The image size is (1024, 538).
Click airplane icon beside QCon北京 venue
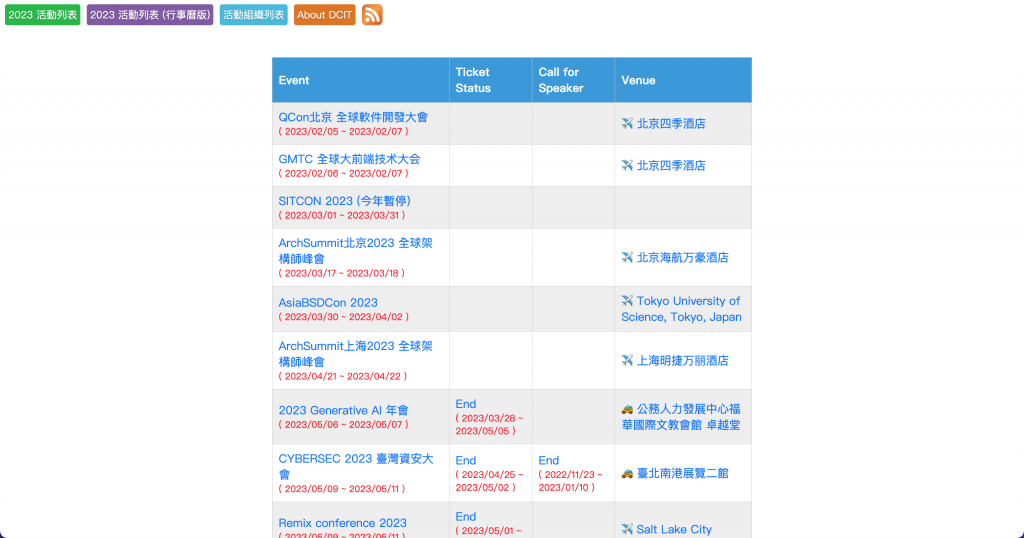(x=627, y=123)
